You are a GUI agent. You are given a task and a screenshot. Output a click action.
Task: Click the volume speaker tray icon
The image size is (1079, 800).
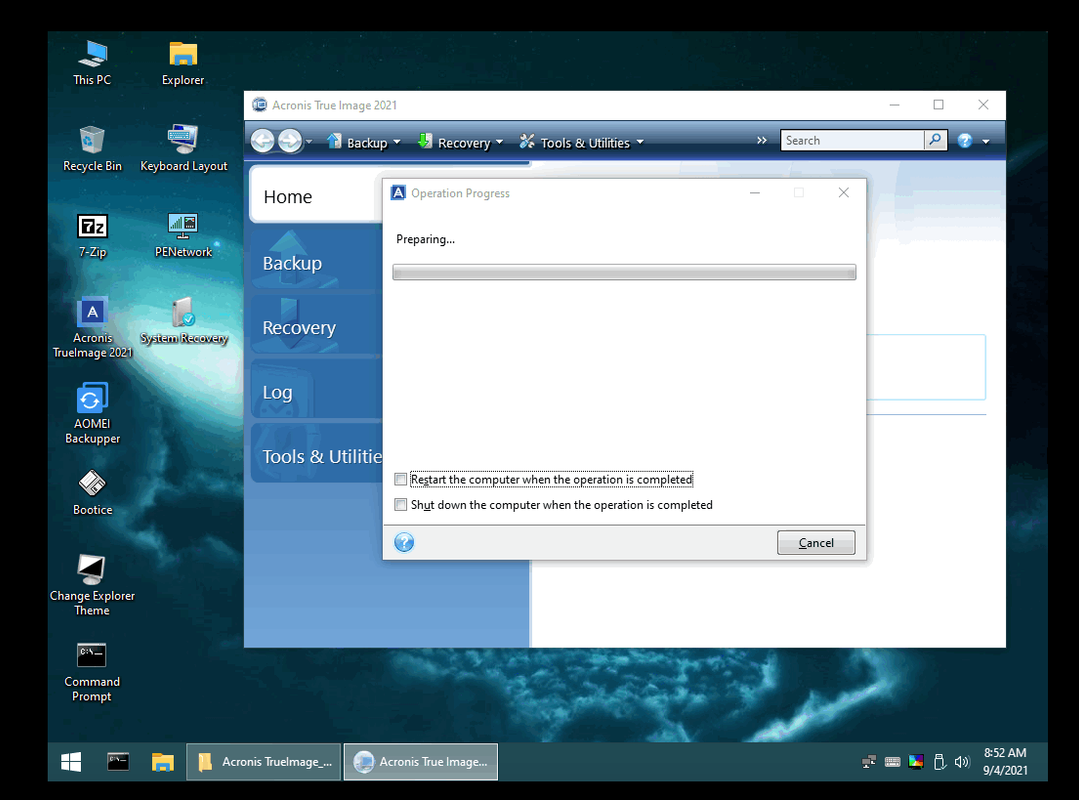pos(962,761)
